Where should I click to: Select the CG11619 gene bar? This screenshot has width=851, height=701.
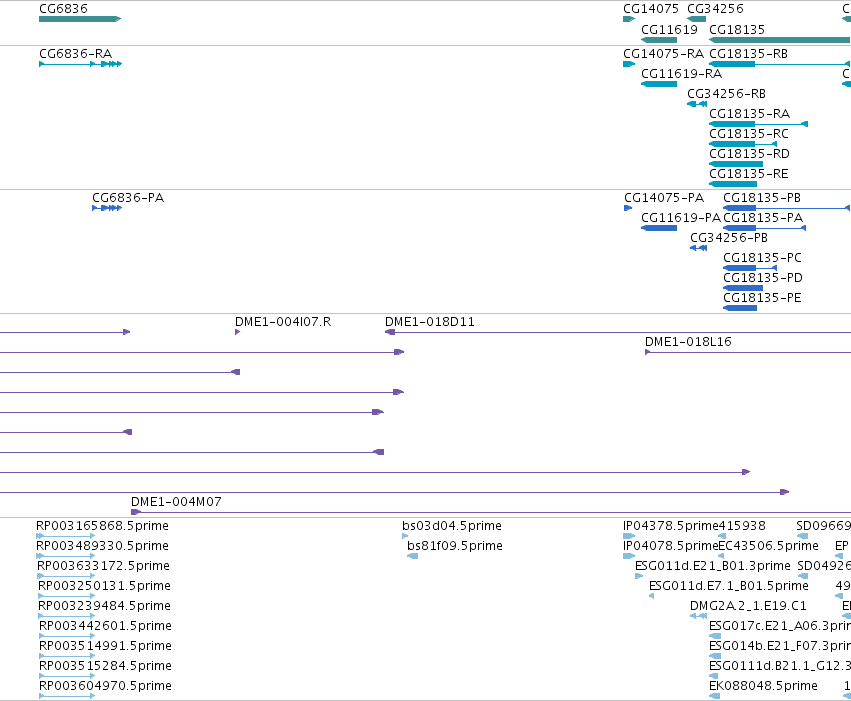[x=659, y=40]
